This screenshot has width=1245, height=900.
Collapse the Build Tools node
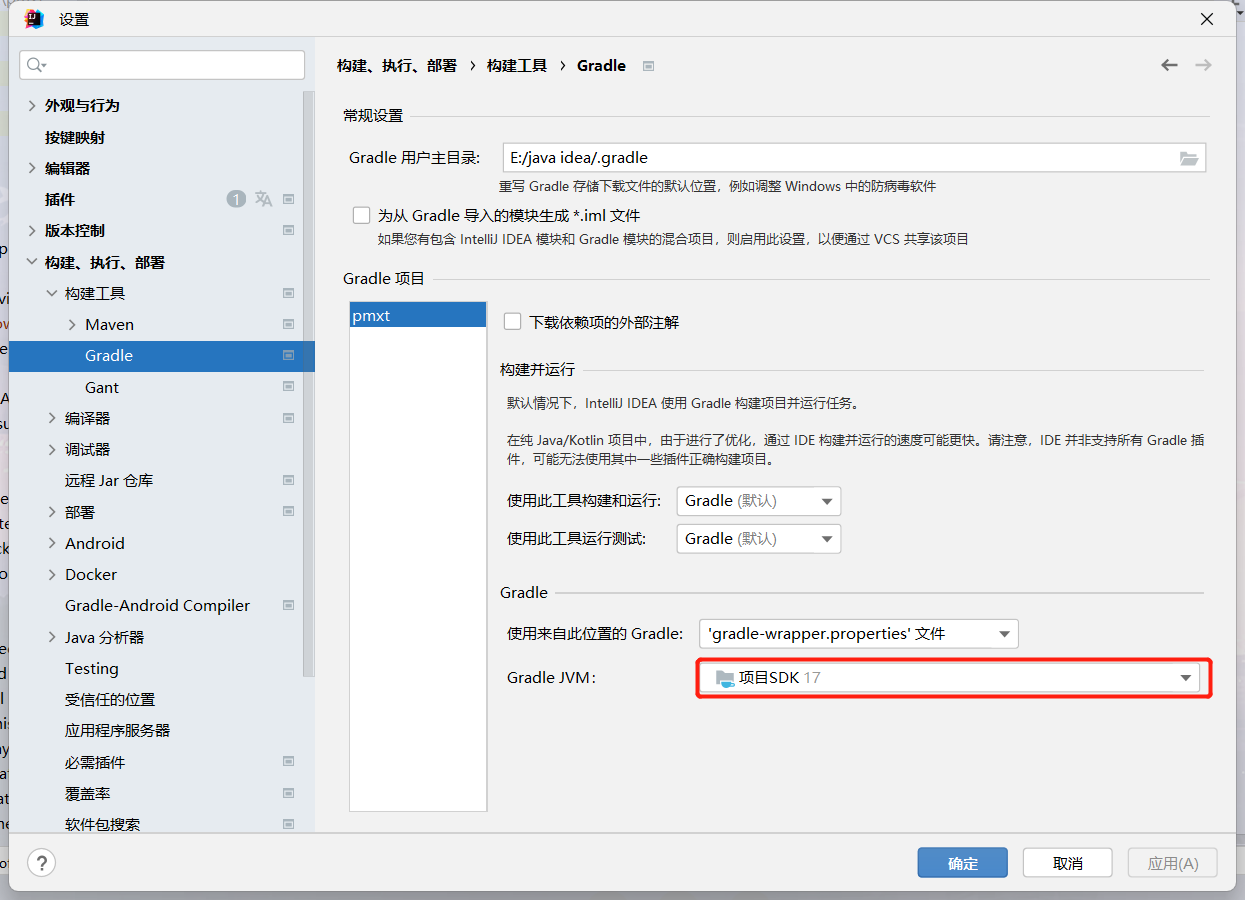point(52,293)
